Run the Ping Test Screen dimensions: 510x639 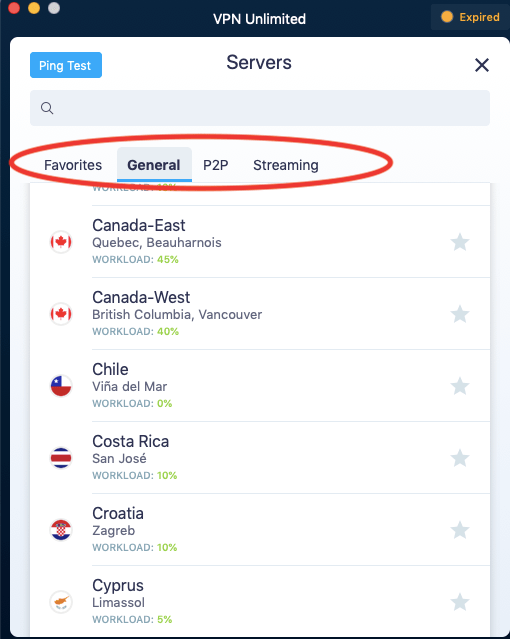coord(66,65)
